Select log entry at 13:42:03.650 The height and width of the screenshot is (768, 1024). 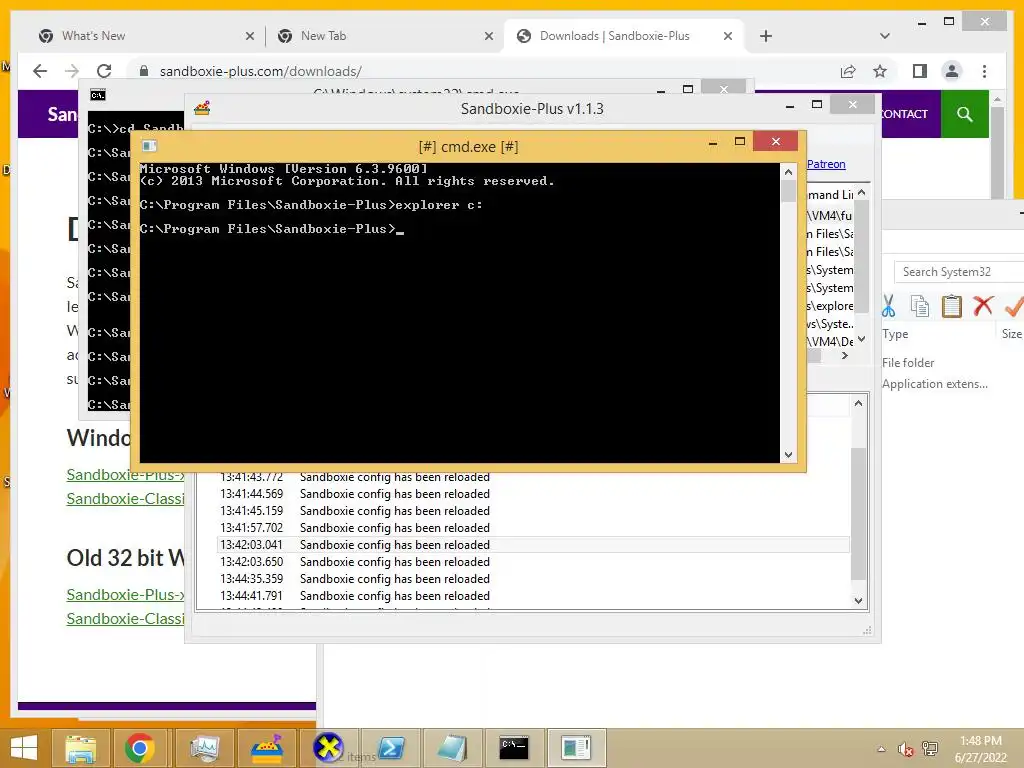coord(533,562)
